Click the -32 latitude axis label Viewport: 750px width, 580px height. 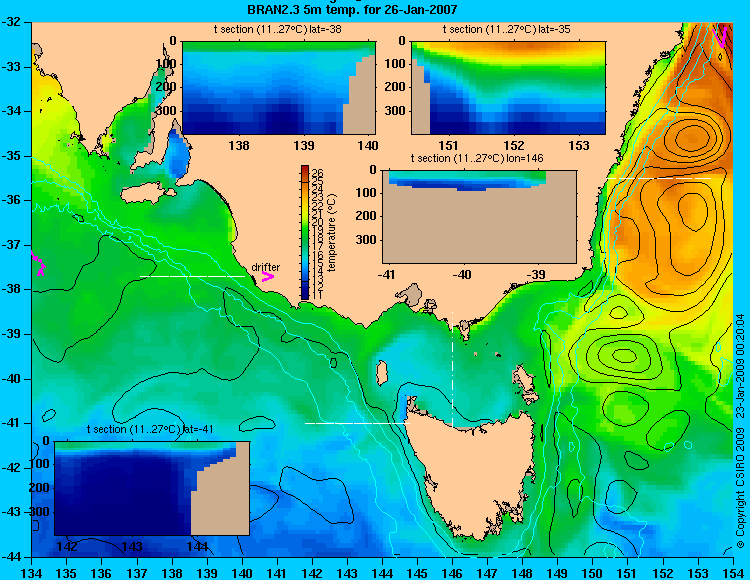pyautogui.click(x=11, y=22)
